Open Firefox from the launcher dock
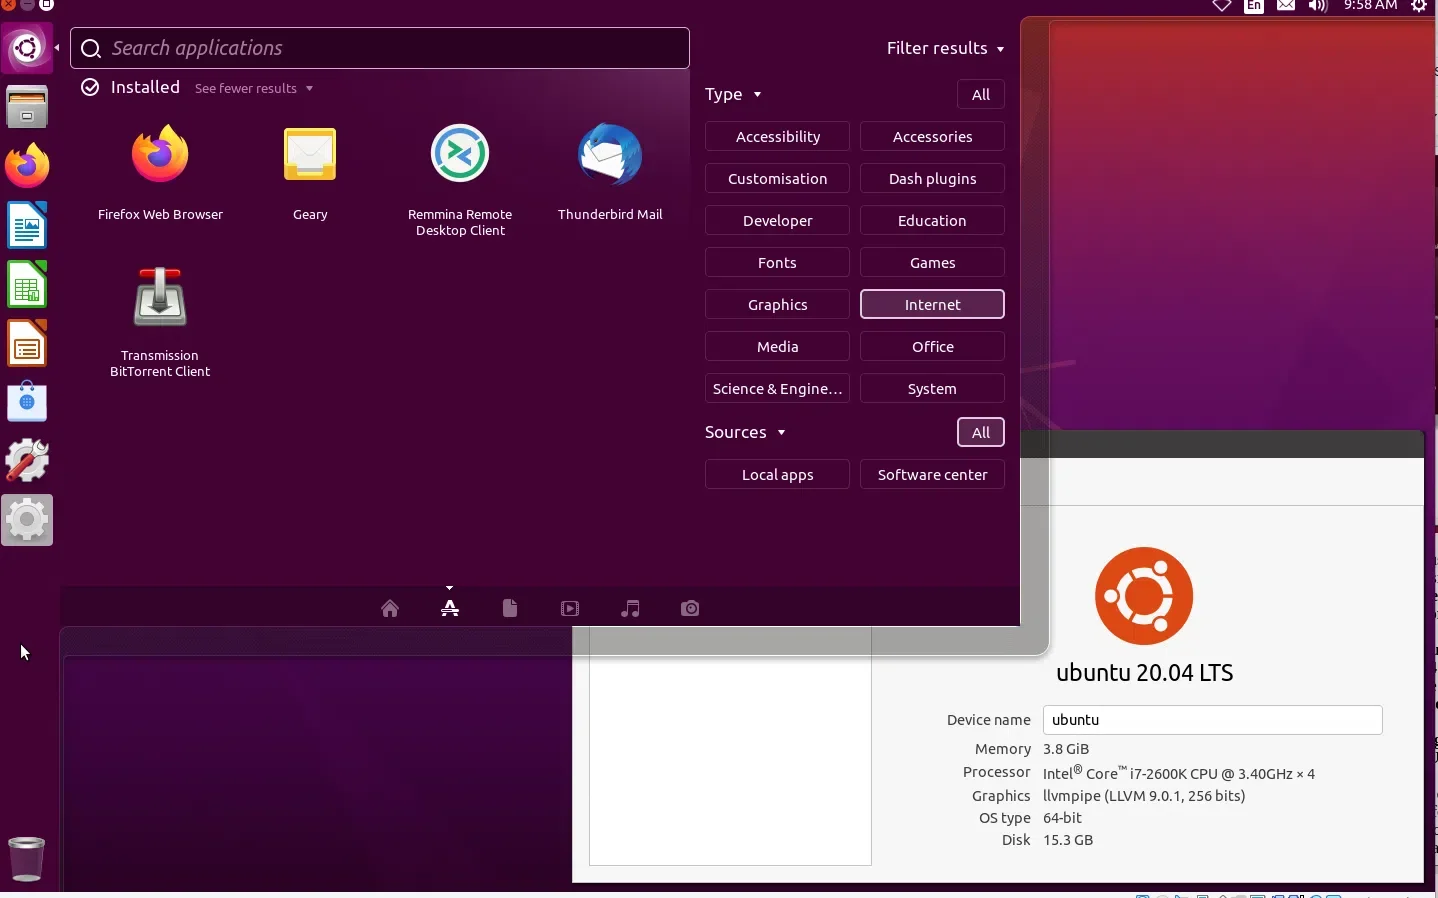 27,165
